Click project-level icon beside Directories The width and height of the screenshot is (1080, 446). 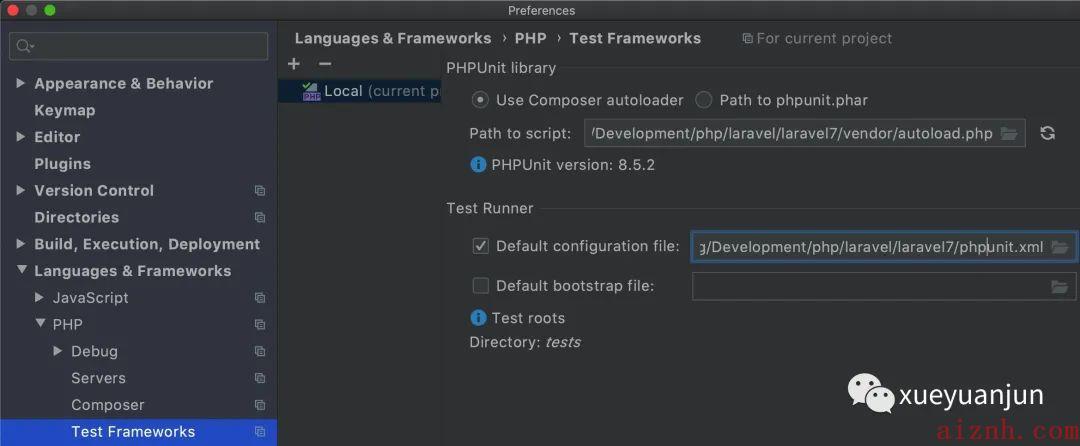(260, 217)
